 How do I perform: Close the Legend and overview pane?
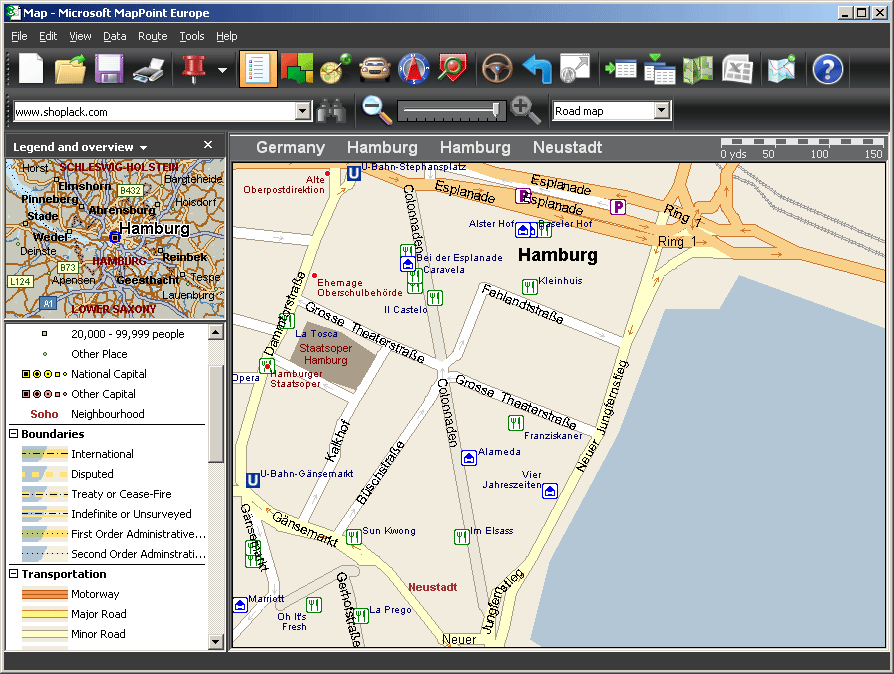[x=208, y=145]
